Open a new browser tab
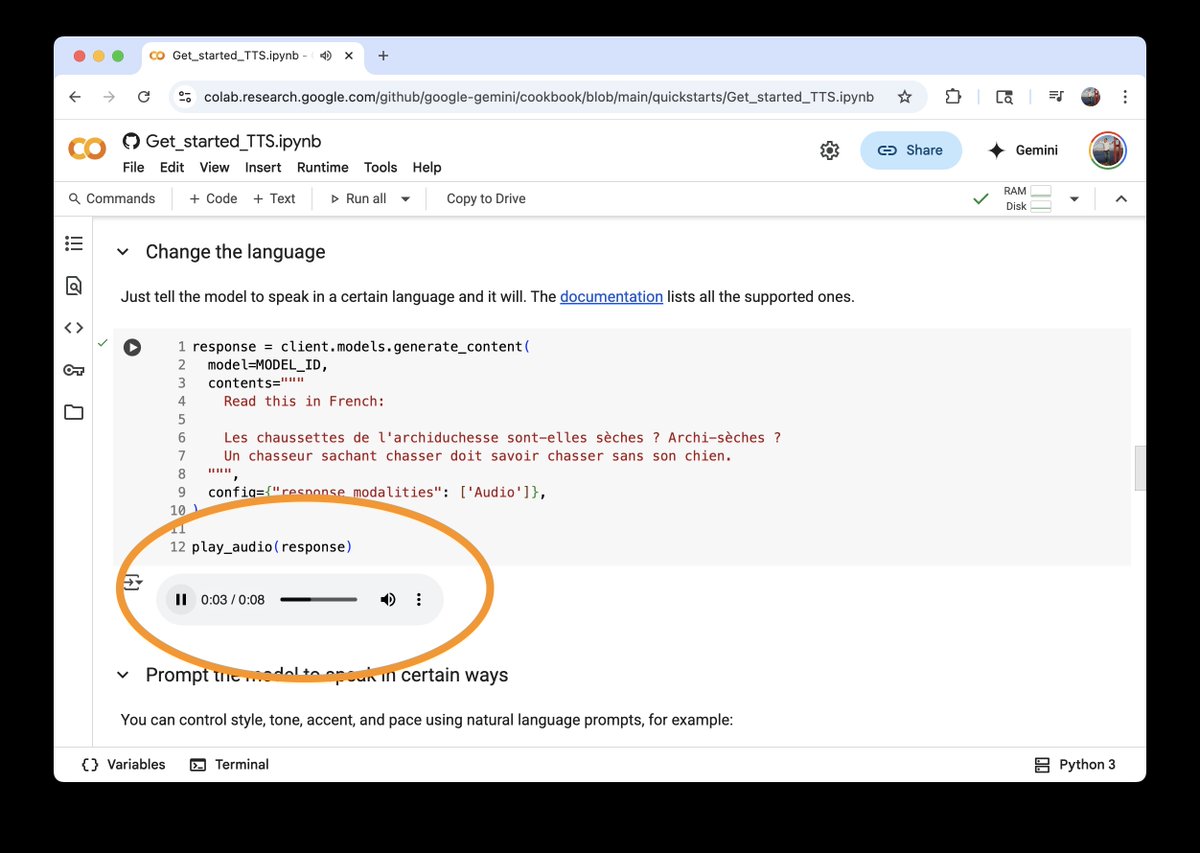 pos(383,56)
